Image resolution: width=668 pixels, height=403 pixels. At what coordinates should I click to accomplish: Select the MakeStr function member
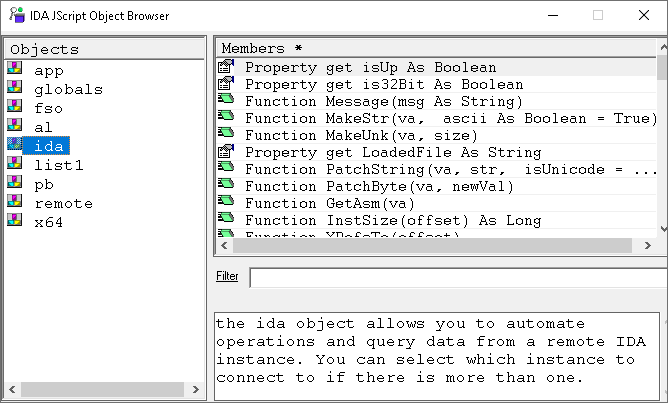pos(436,118)
